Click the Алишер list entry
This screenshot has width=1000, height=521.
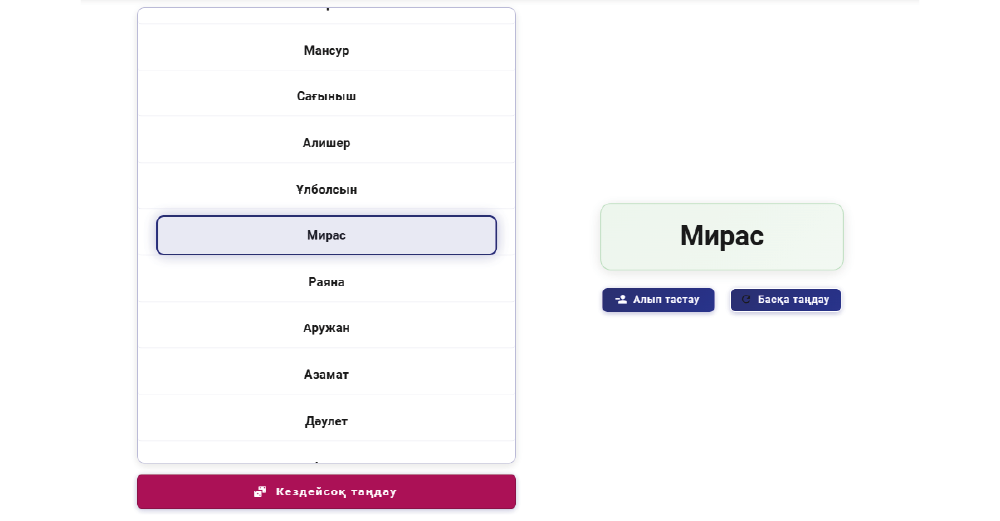point(327,143)
